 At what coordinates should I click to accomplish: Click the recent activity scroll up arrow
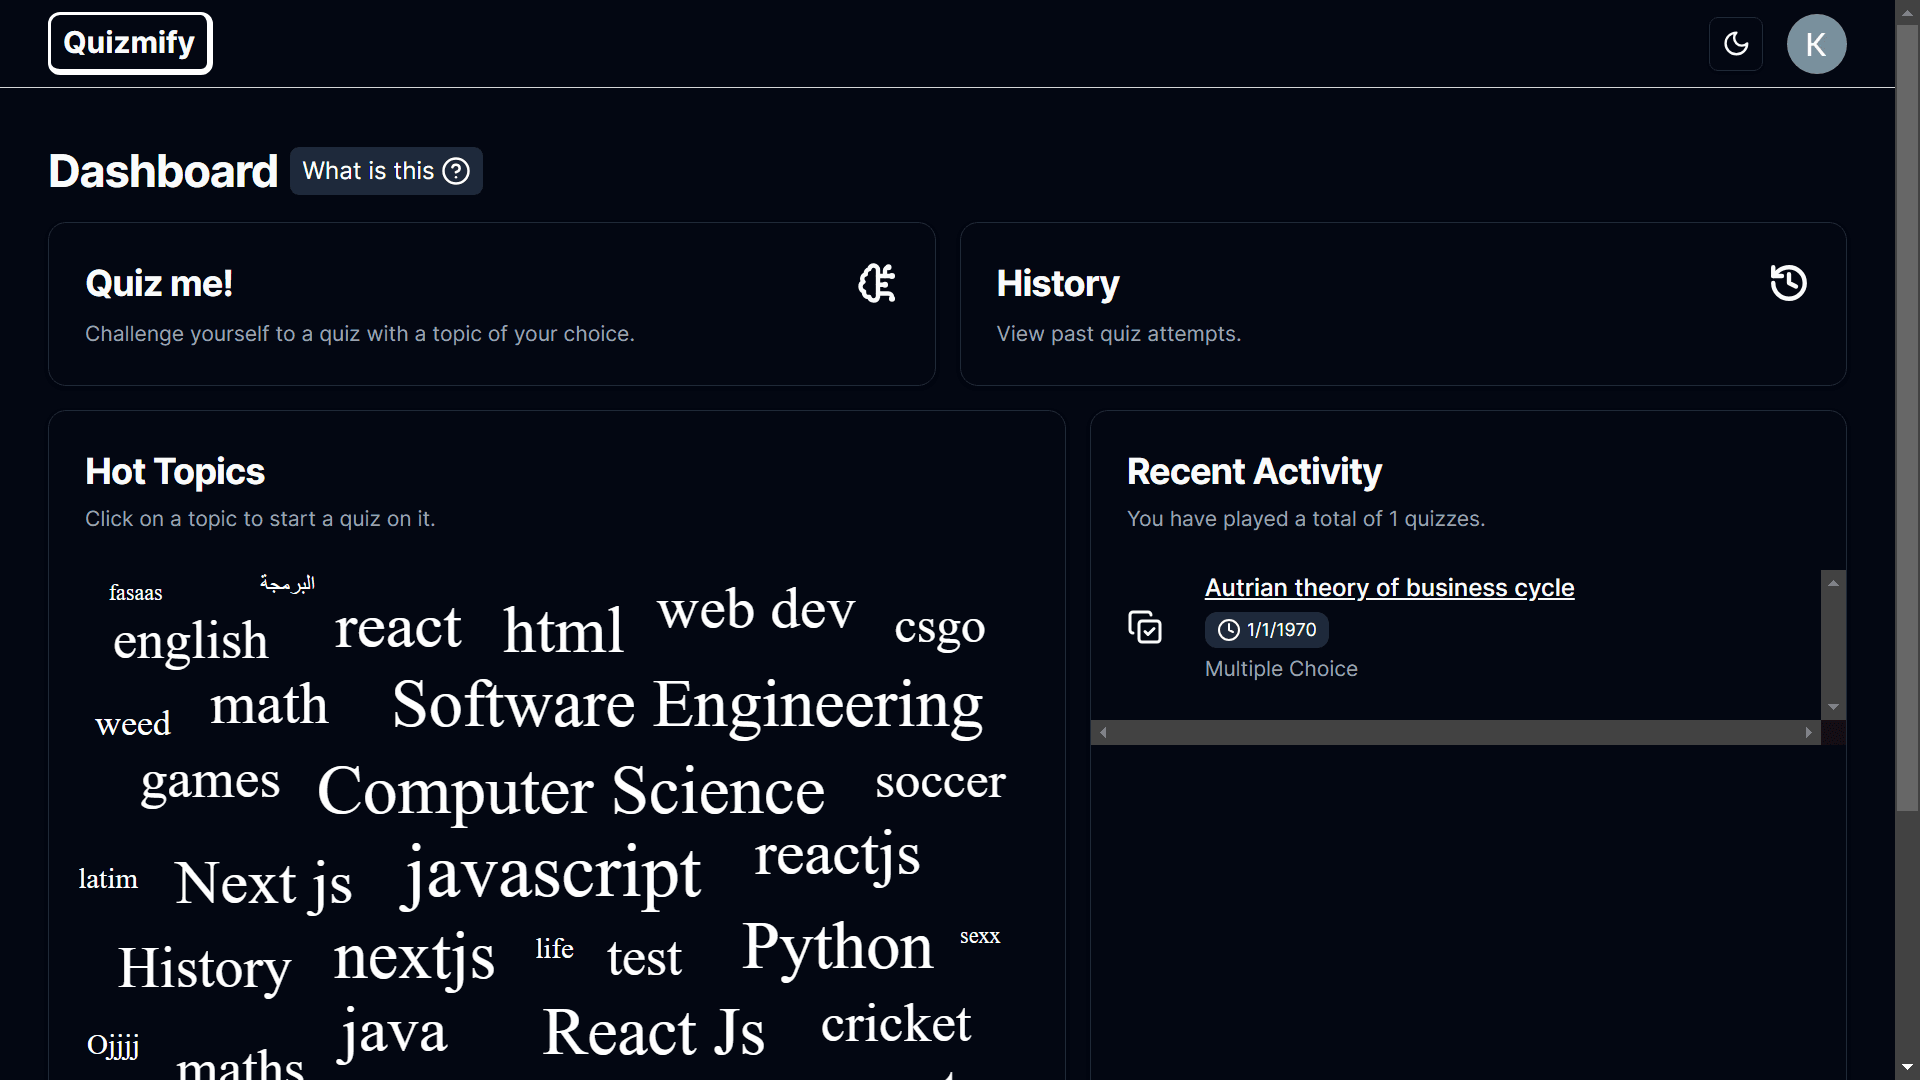1833,582
